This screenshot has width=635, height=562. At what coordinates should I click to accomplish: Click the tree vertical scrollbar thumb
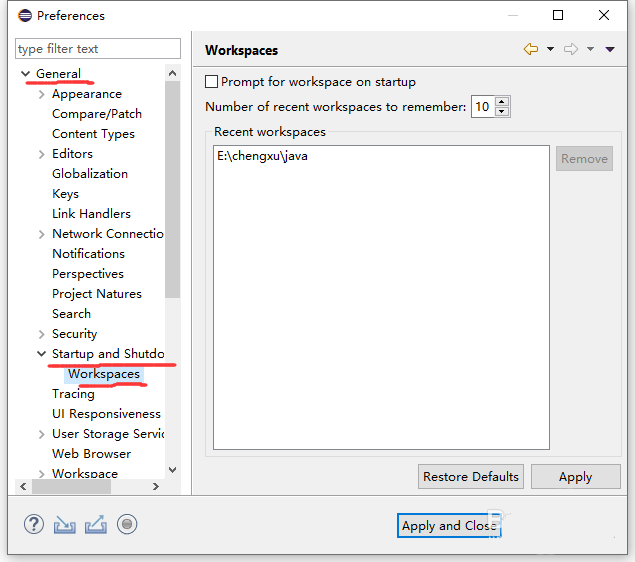[173, 189]
